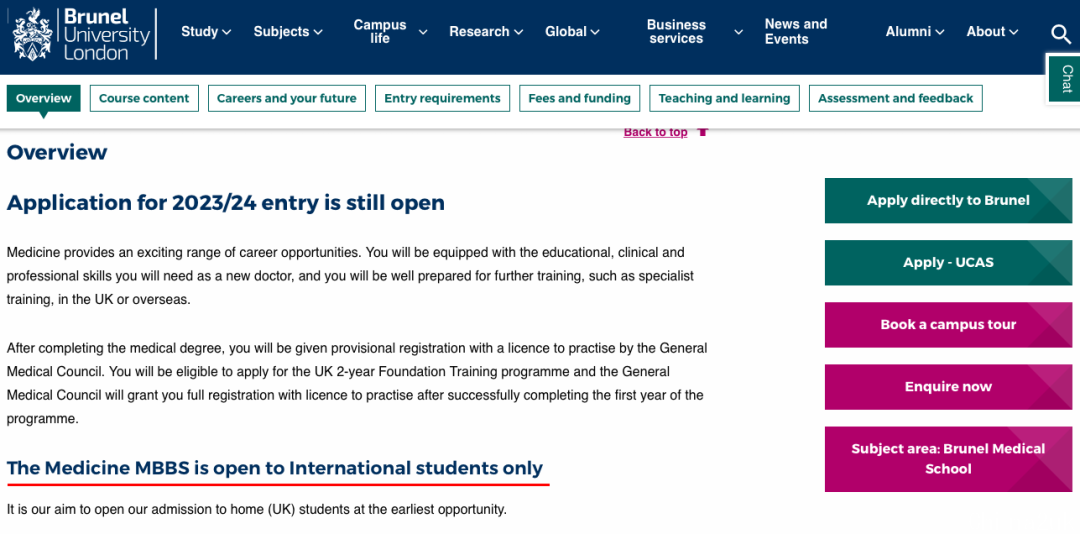The image size is (1080, 534).
Task: Follow the Back to top link
Action: tap(655, 132)
